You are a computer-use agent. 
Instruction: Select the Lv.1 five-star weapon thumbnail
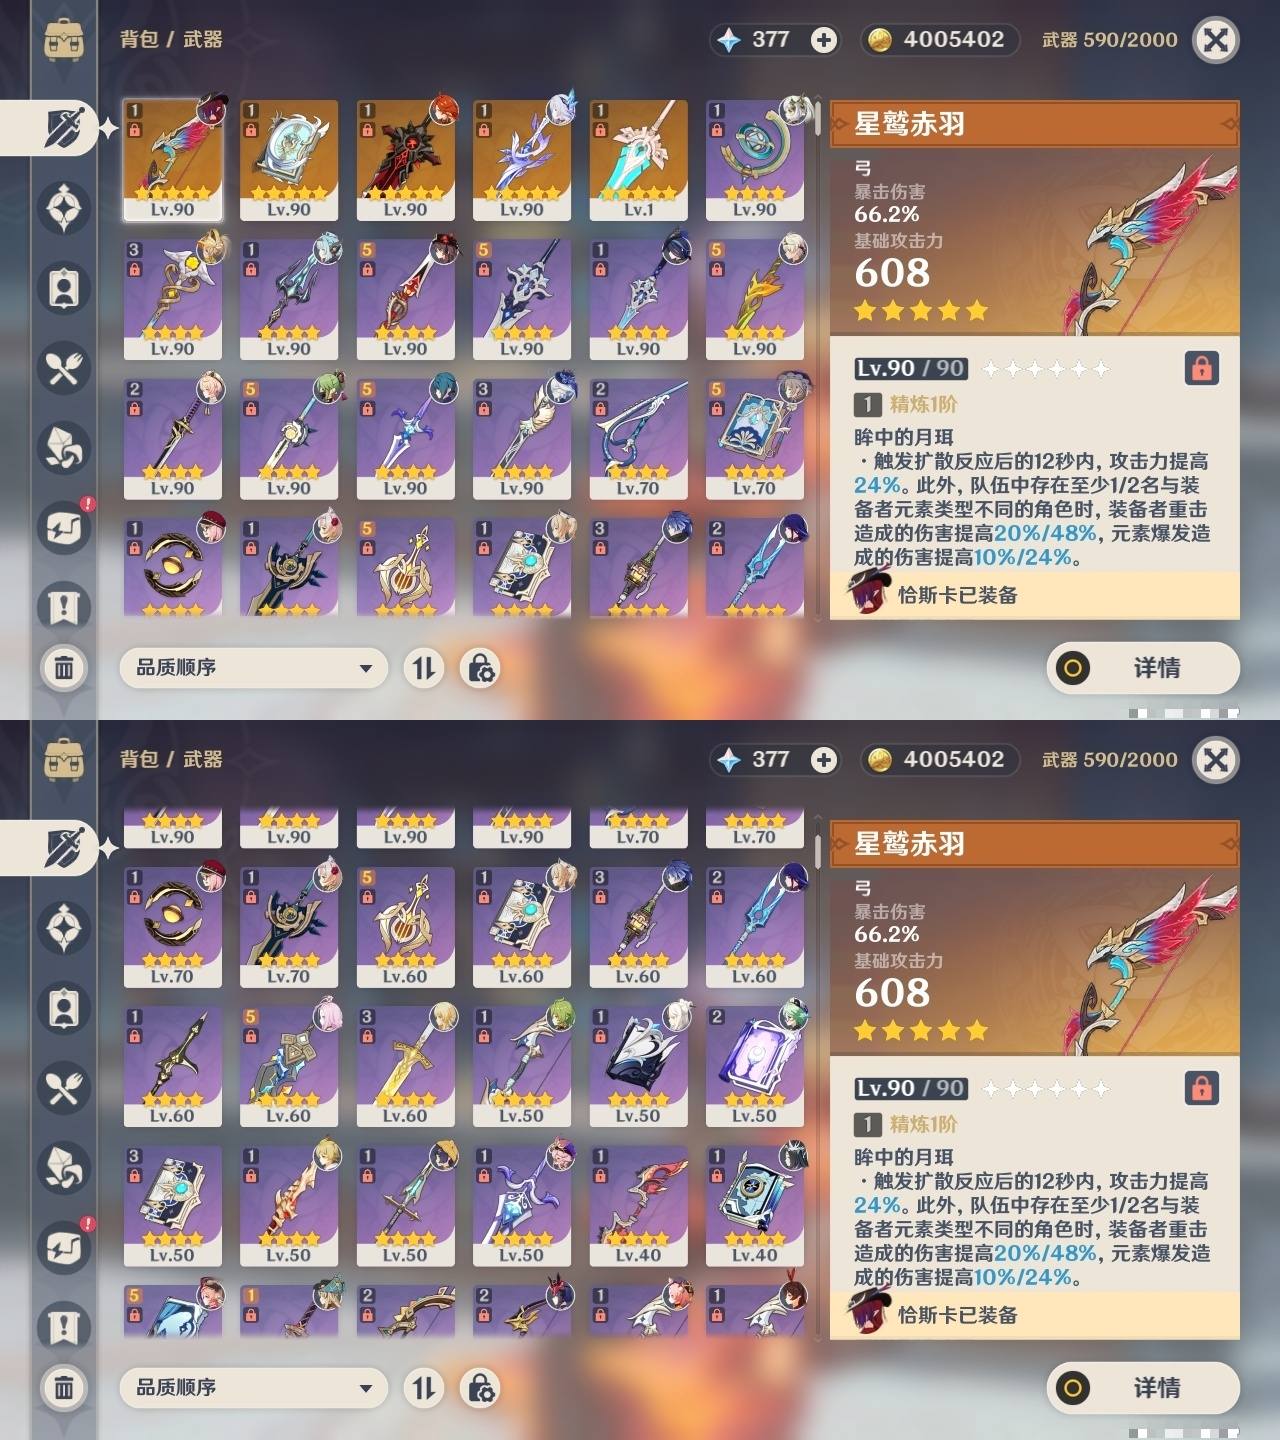[638, 160]
